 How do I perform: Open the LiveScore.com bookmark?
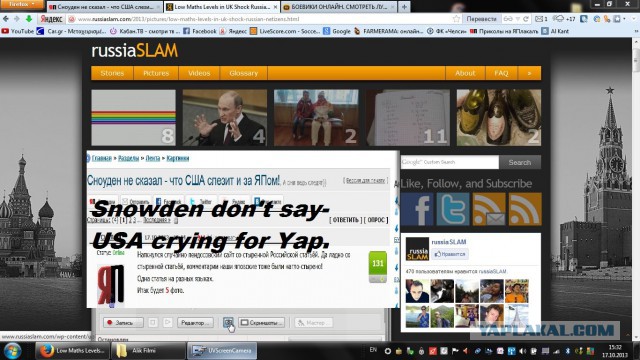(x=285, y=31)
